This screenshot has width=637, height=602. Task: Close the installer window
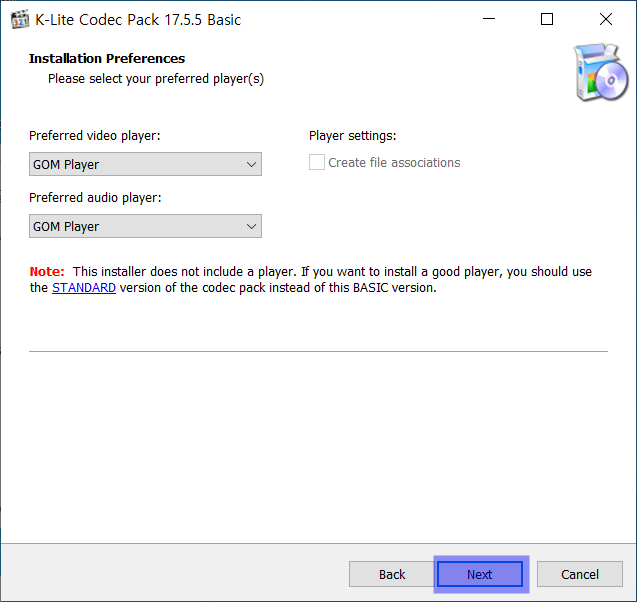click(606, 19)
